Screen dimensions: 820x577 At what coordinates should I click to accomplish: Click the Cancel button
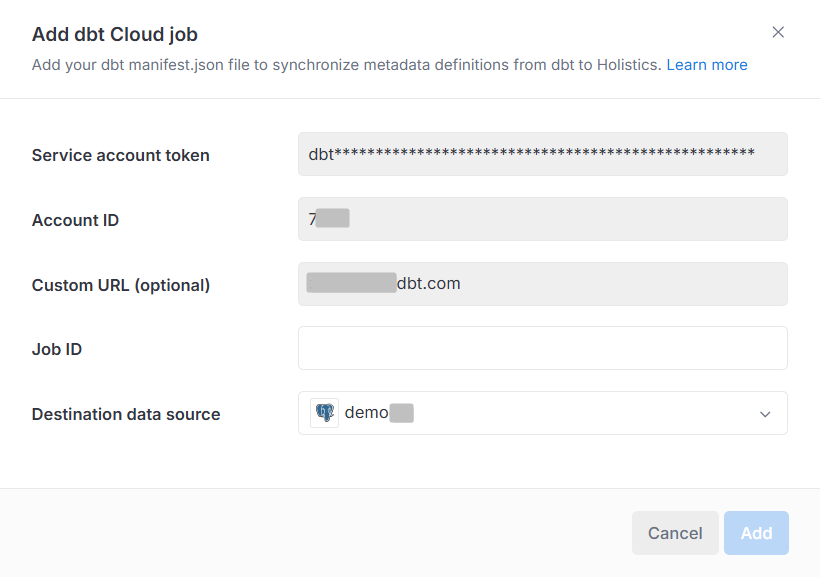coord(675,533)
